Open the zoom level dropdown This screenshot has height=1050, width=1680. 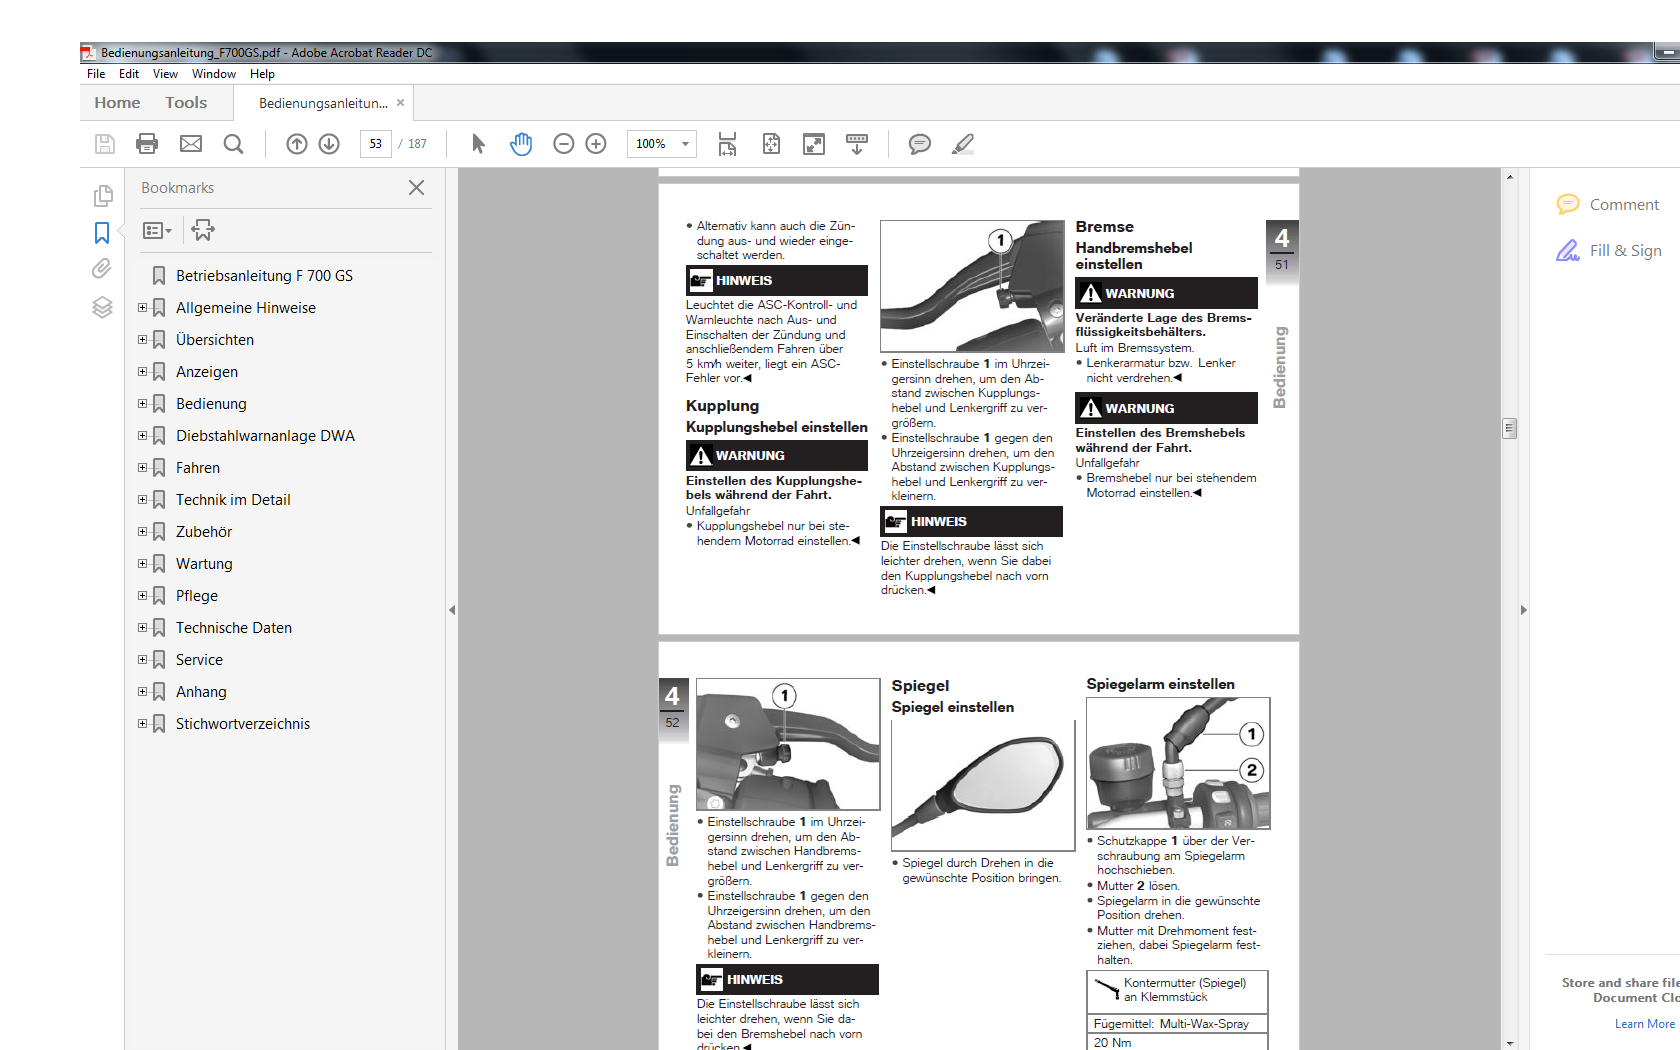(x=685, y=144)
